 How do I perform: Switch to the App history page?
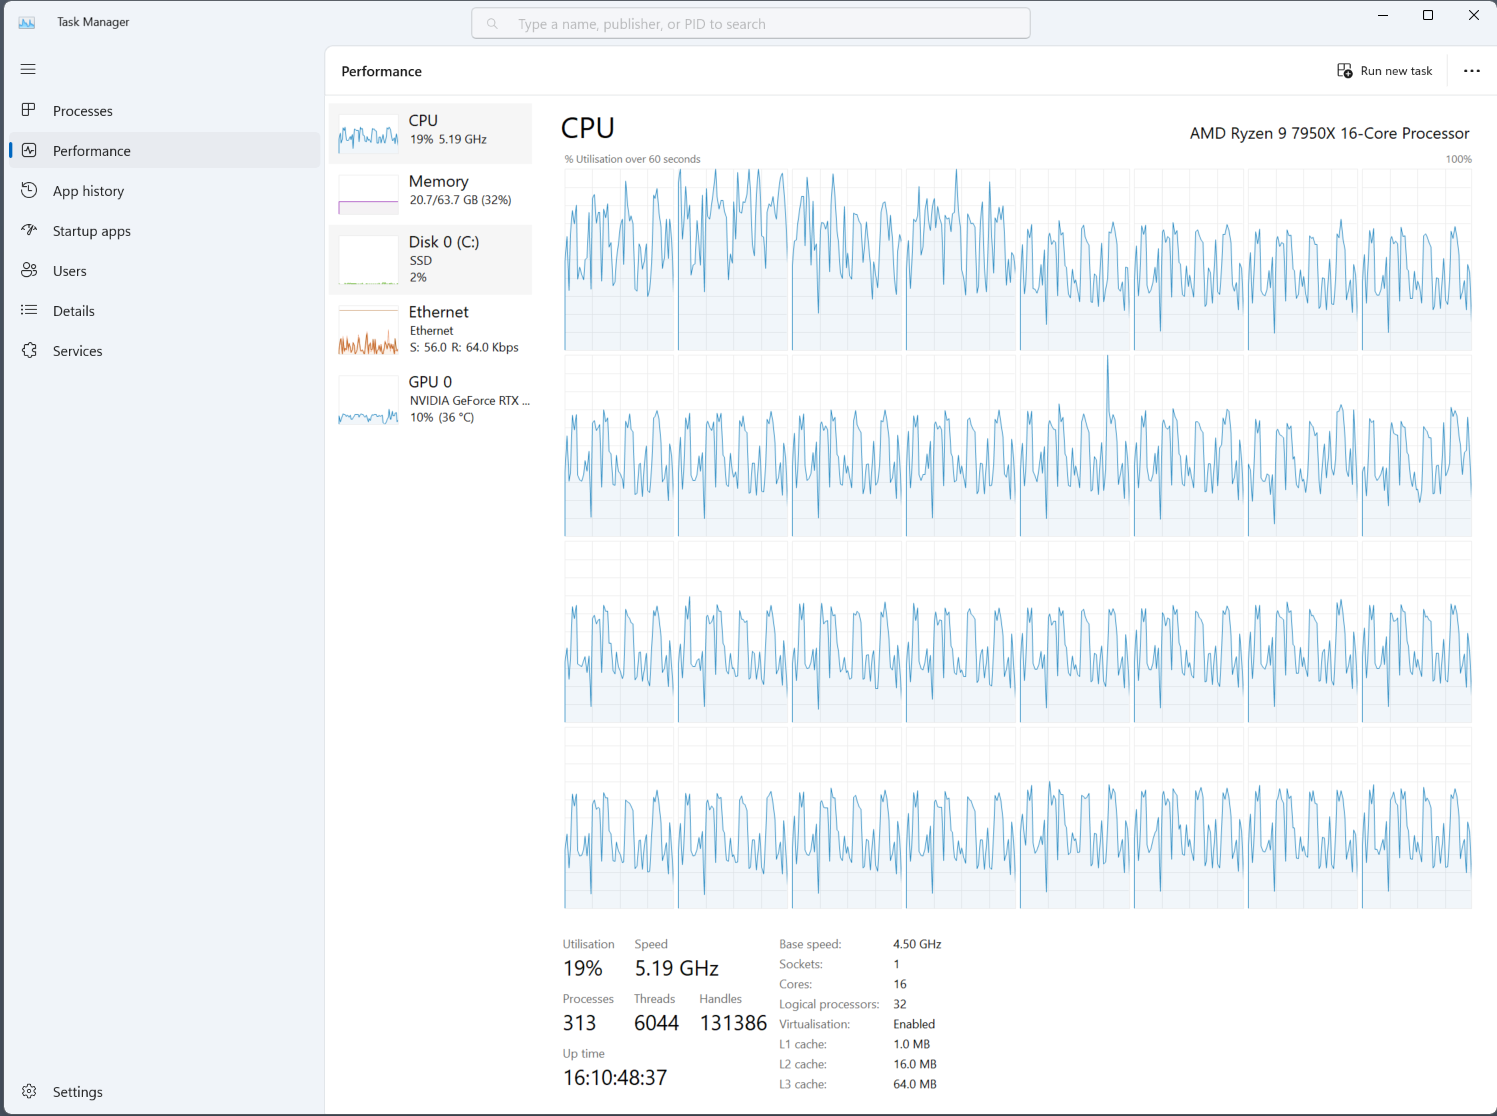[x=88, y=190]
